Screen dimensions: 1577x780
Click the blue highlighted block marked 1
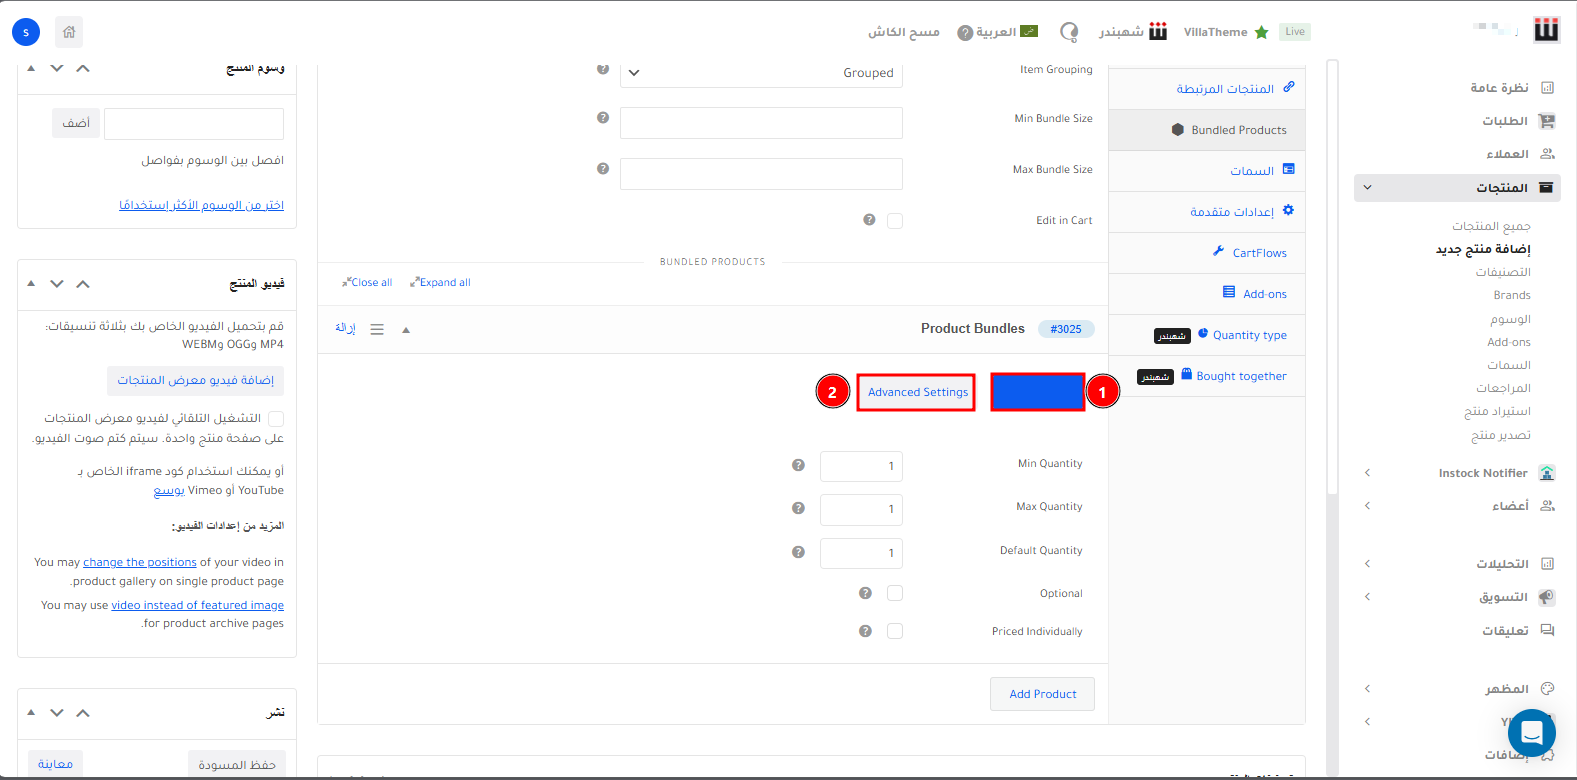pyautogui.click(x=1037, y=392)
